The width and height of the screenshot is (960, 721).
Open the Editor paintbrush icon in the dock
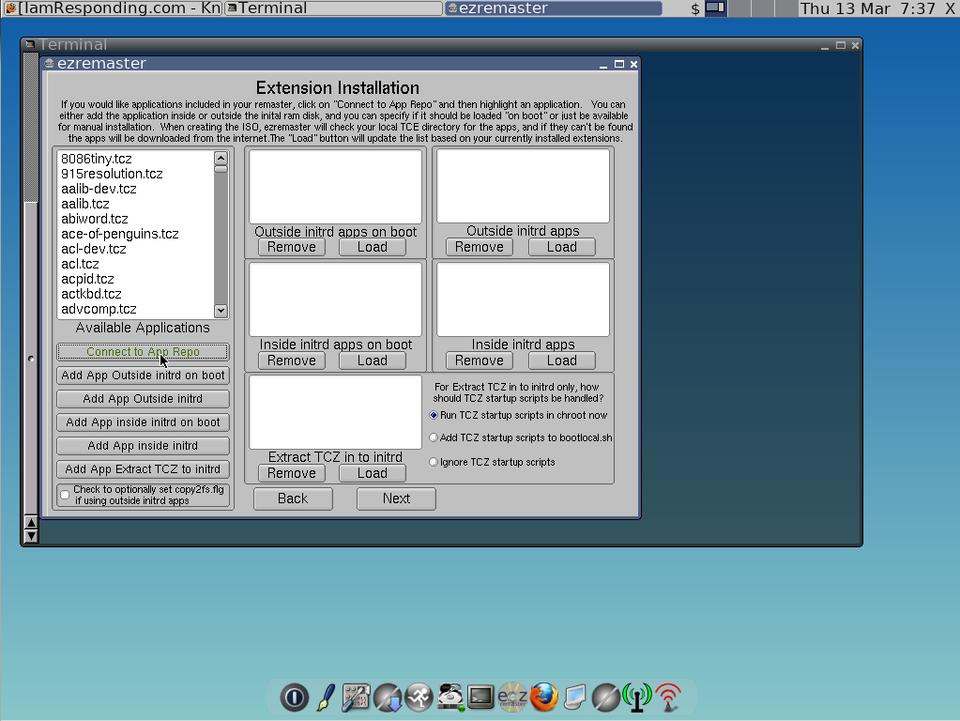pos(325,697)
